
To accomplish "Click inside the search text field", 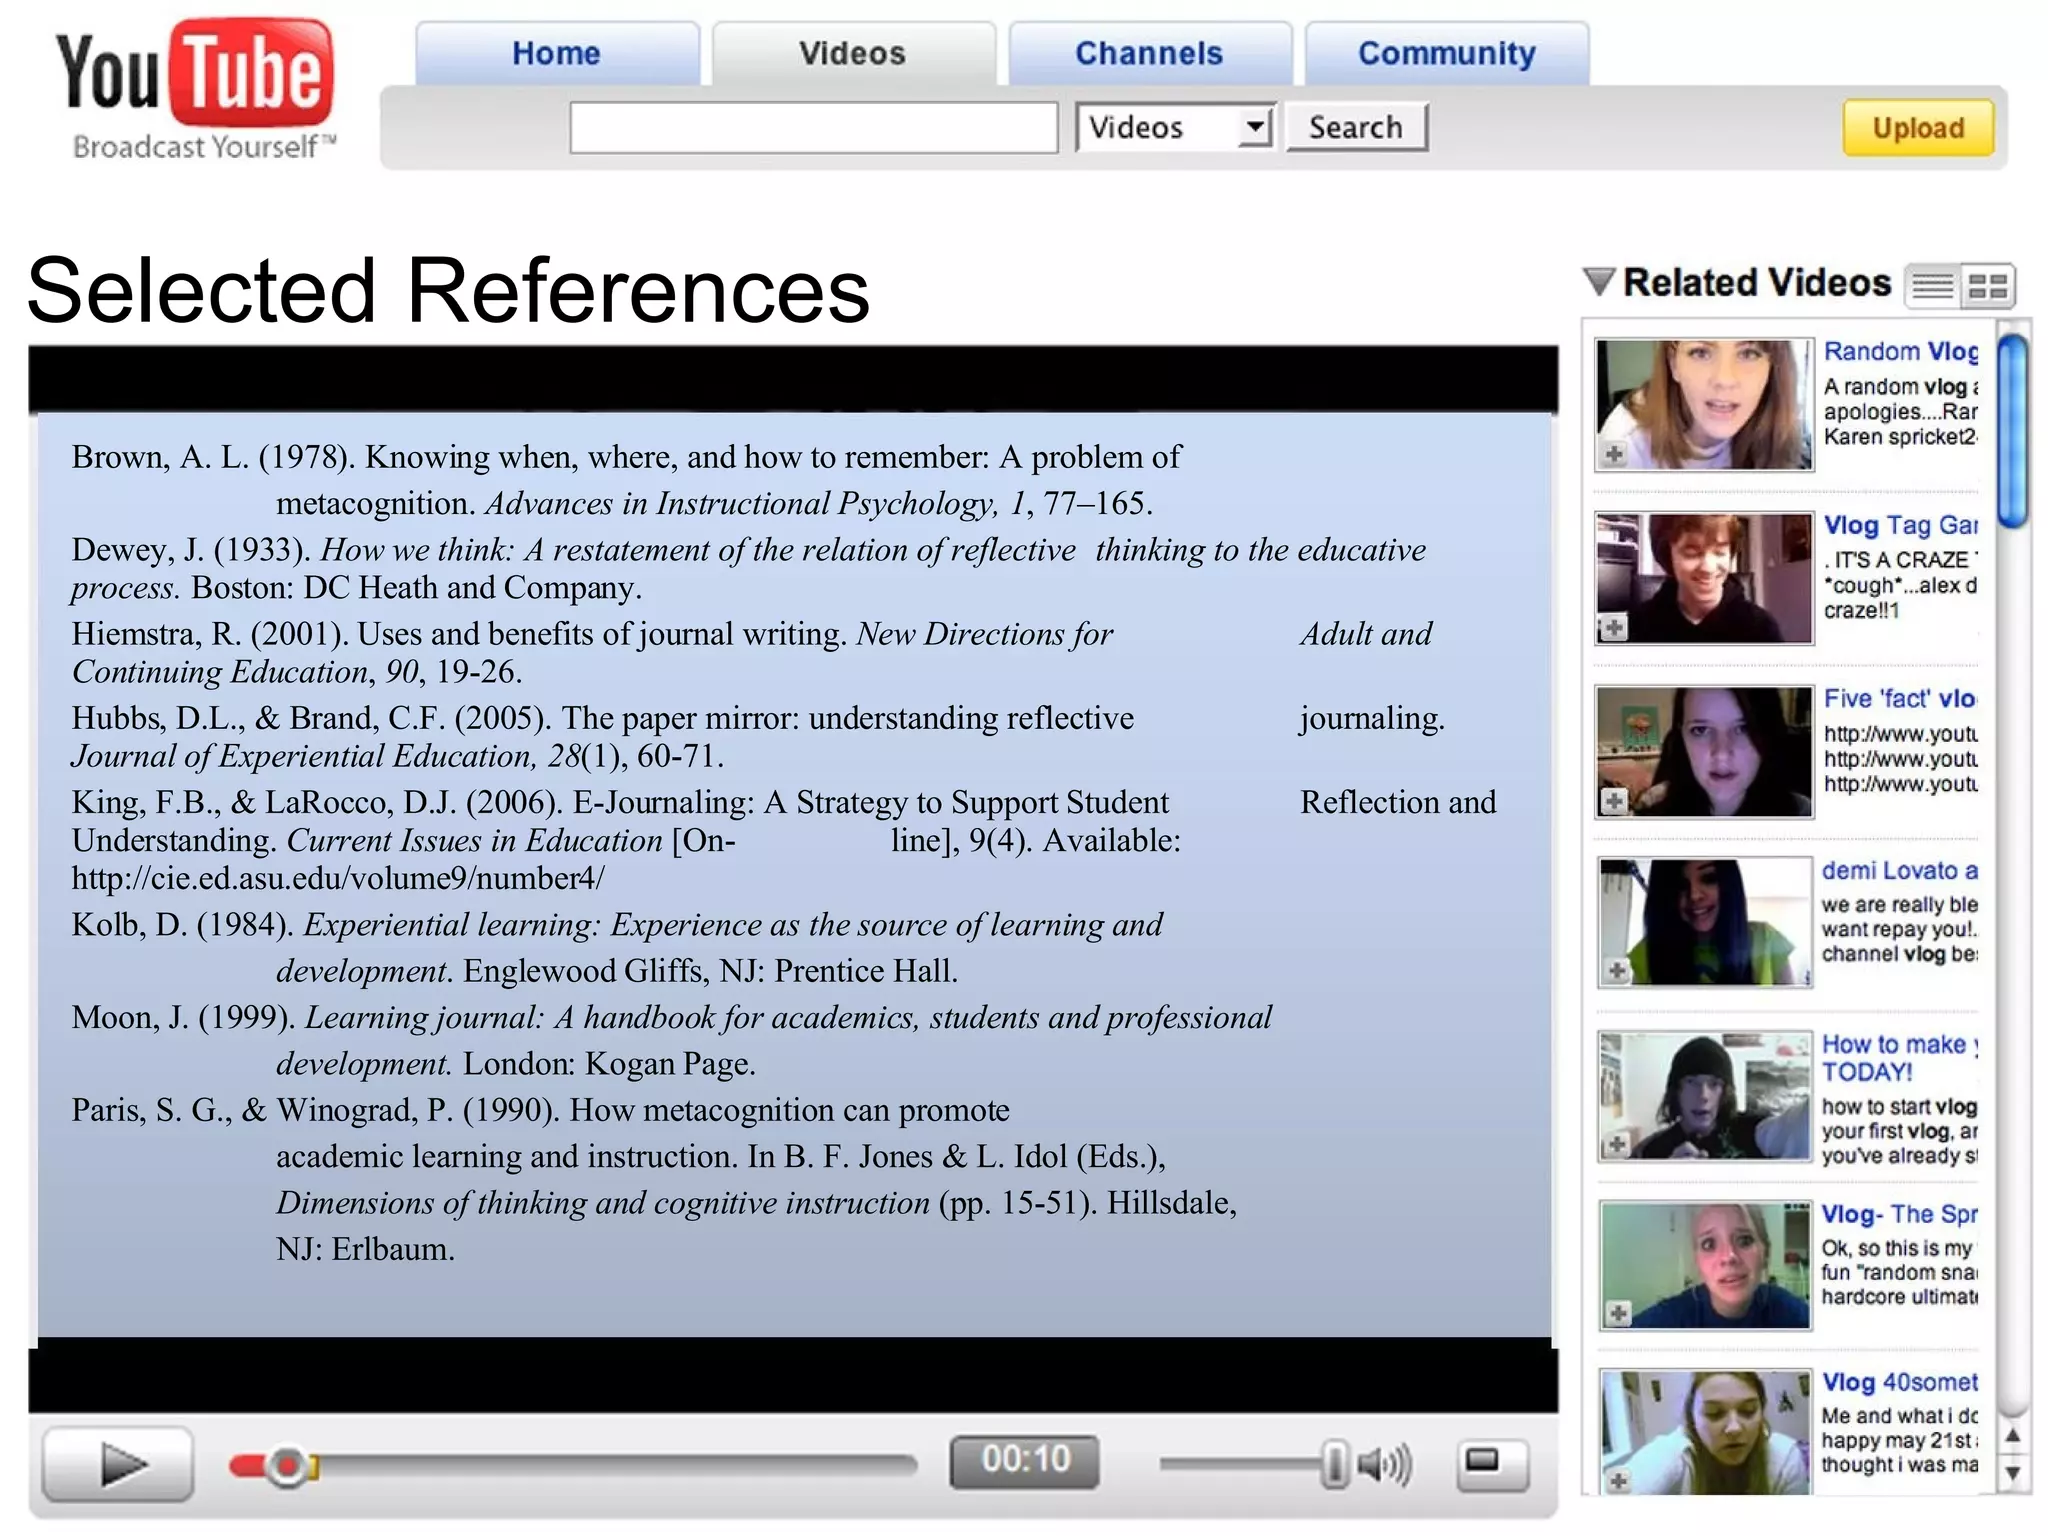I will click(813, 127).
